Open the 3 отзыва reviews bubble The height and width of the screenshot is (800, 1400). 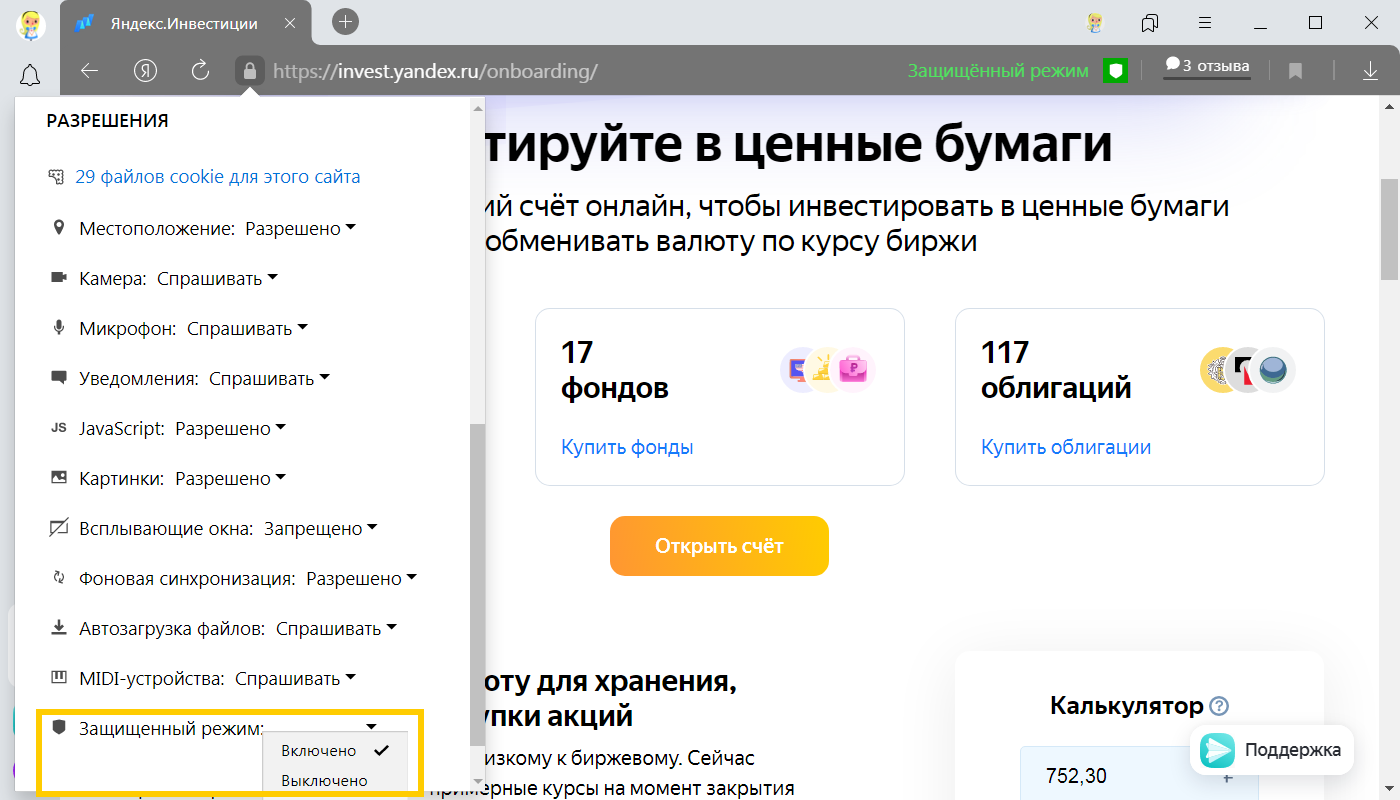click(1206, 66)
